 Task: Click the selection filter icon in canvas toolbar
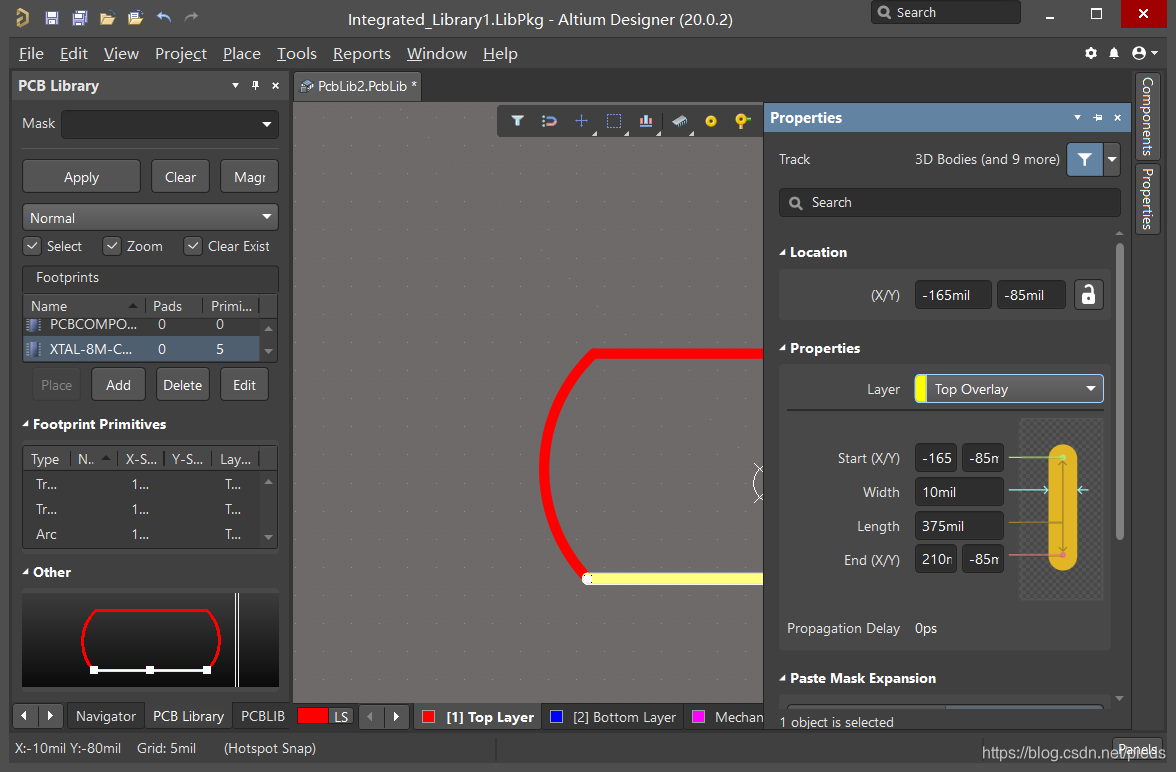pos(517,121)
